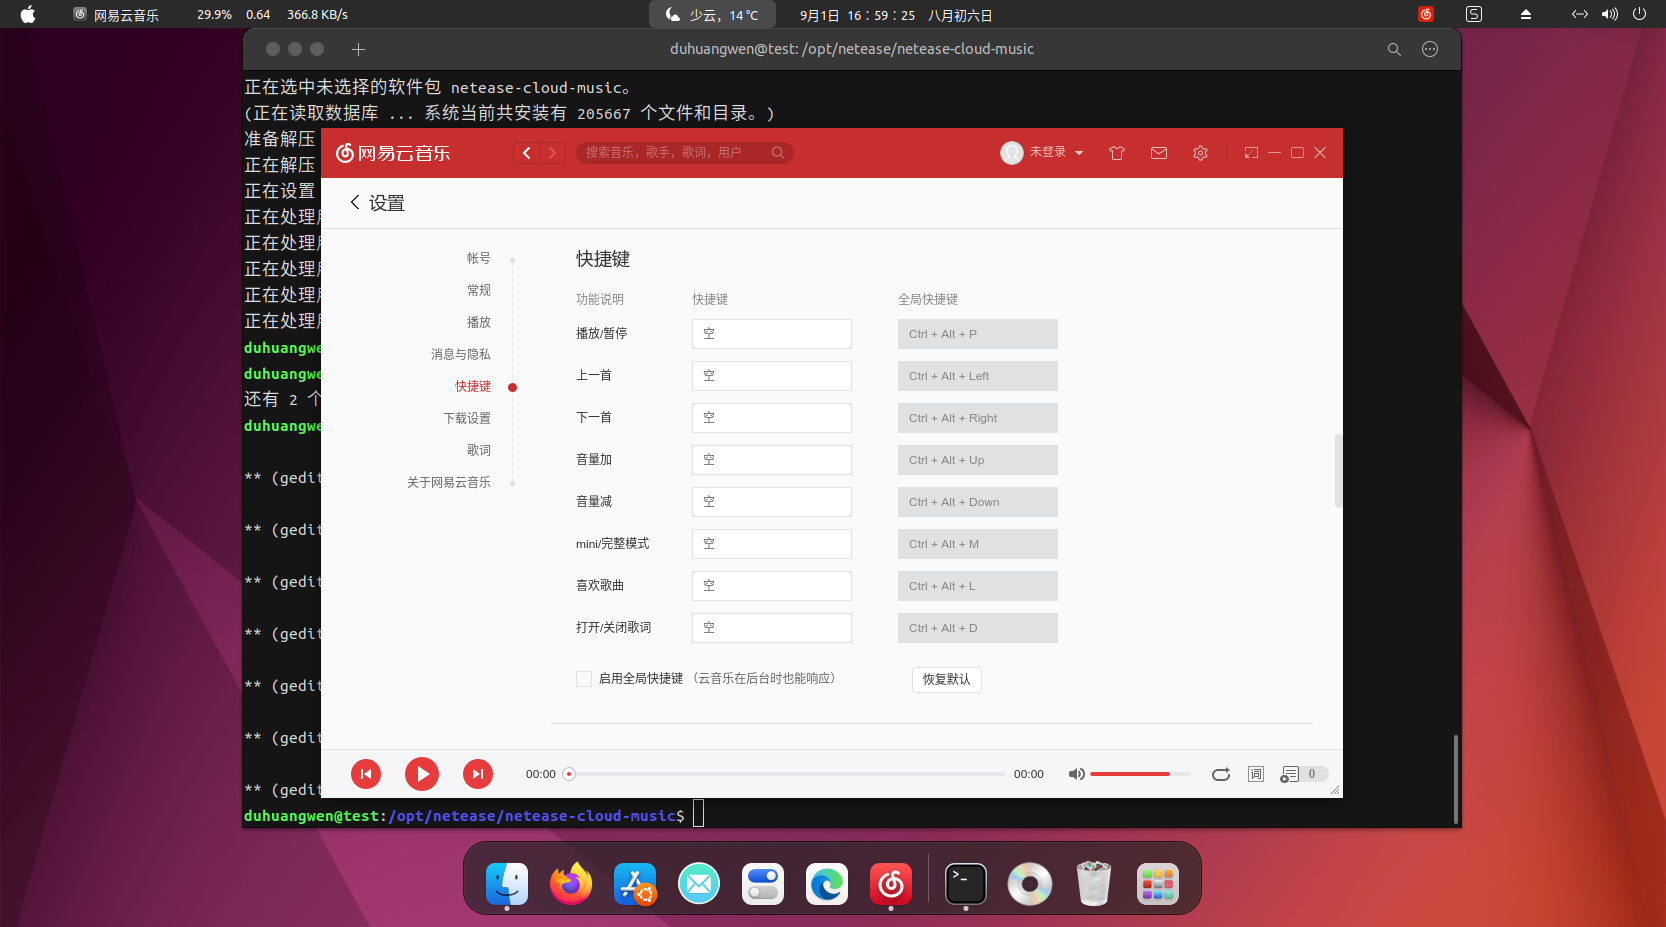The height and width of the screenshot is (927, 1666).
Task: Open the app grid icon in dock
Action: 1158,884
